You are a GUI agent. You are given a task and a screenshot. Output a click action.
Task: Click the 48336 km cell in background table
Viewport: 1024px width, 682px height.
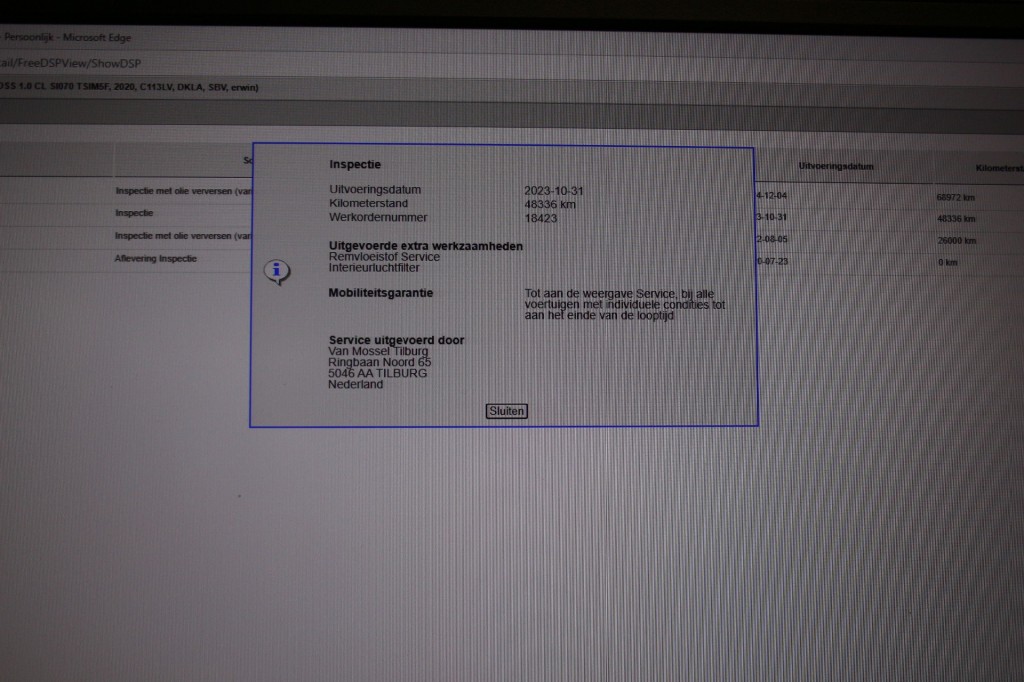955,218
